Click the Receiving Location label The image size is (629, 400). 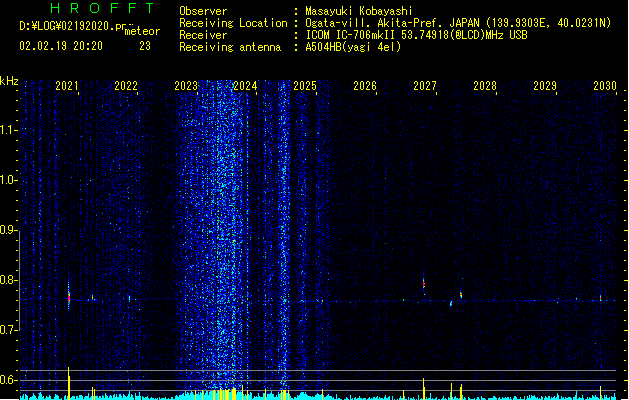[x=233, y=23]
